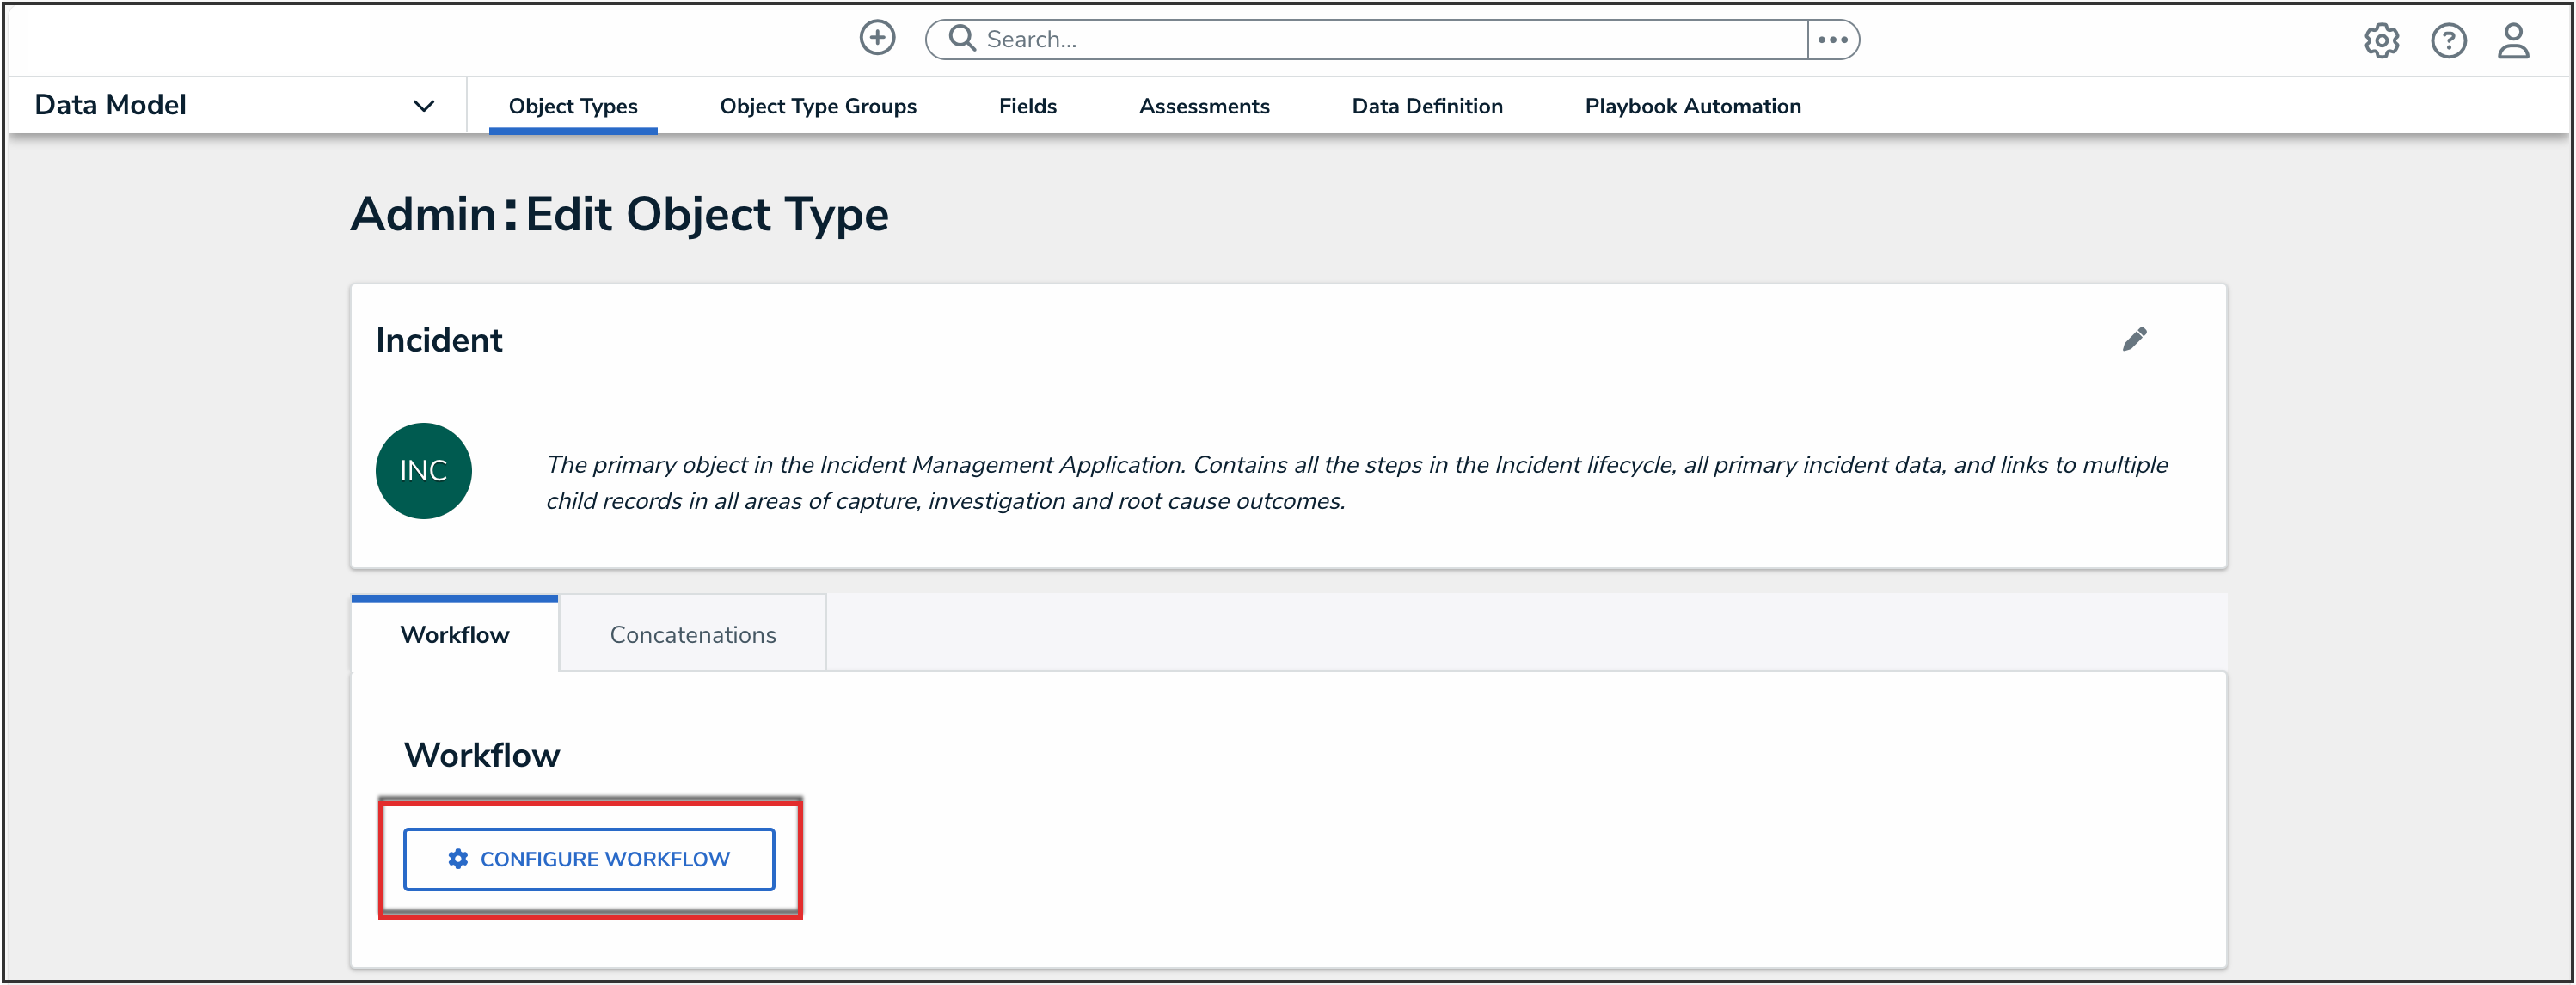Click the green INC object type badge
The height and width of the screenshot is (985, 2576).
click(x=423, y=470)
